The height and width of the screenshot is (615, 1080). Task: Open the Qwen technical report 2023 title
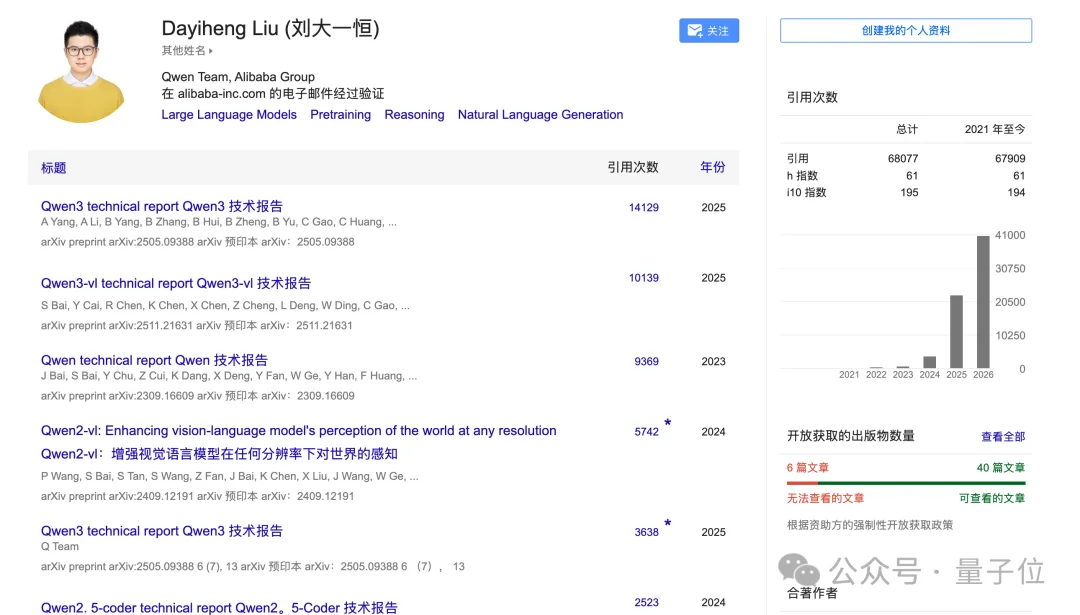[x=154, y=360]
